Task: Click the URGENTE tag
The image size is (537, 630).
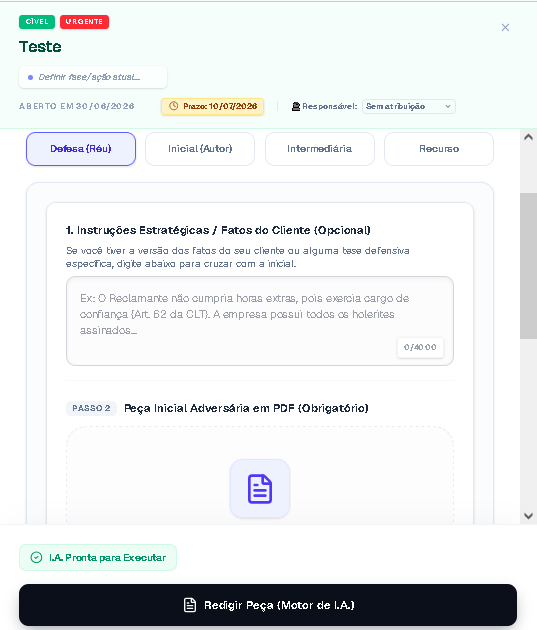Action: tap(84, 22)
